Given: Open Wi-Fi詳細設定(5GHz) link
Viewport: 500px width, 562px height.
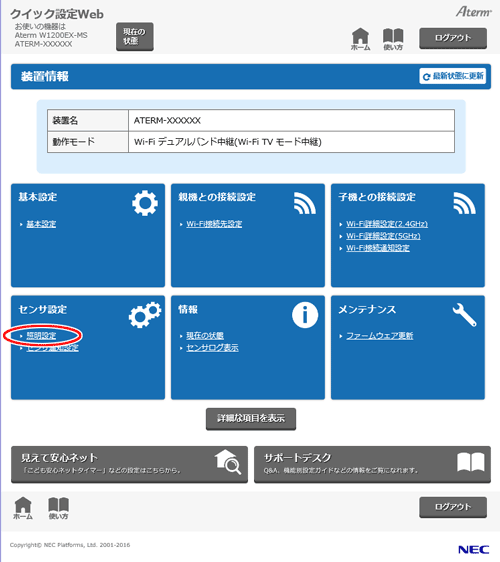Looking at the screenshot, I should (x=383, y=236).
